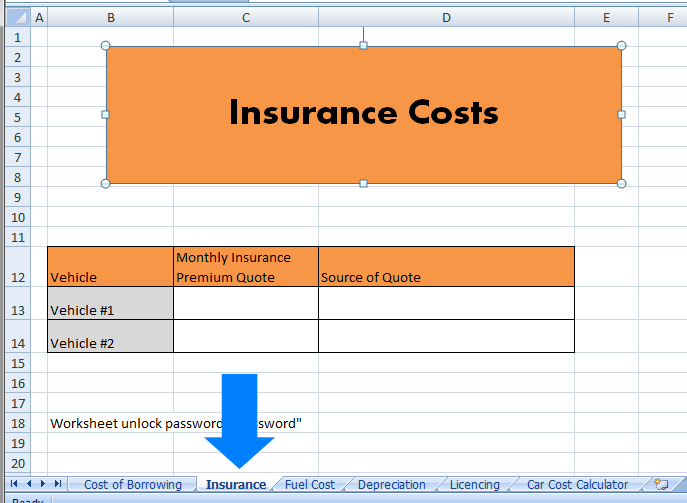Select column C header
Image resolution: width=687 pixels, height=503 pixels.
(246, 18)
